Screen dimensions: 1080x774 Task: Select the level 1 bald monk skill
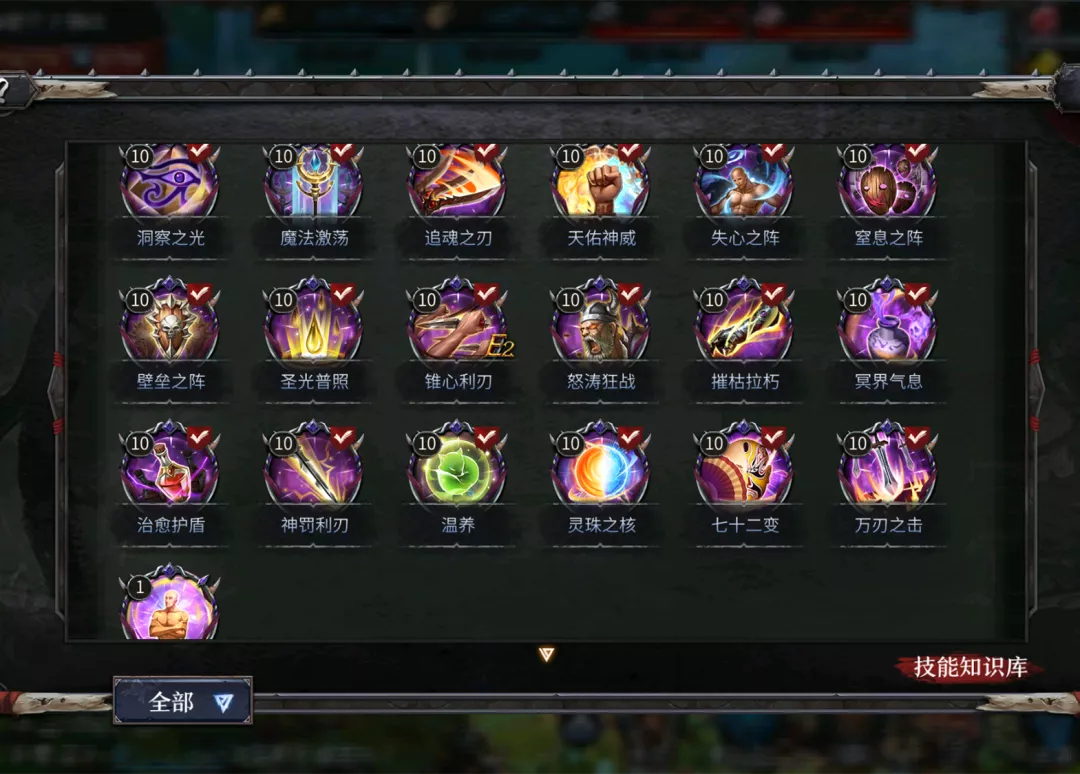(x=170, y=603)
